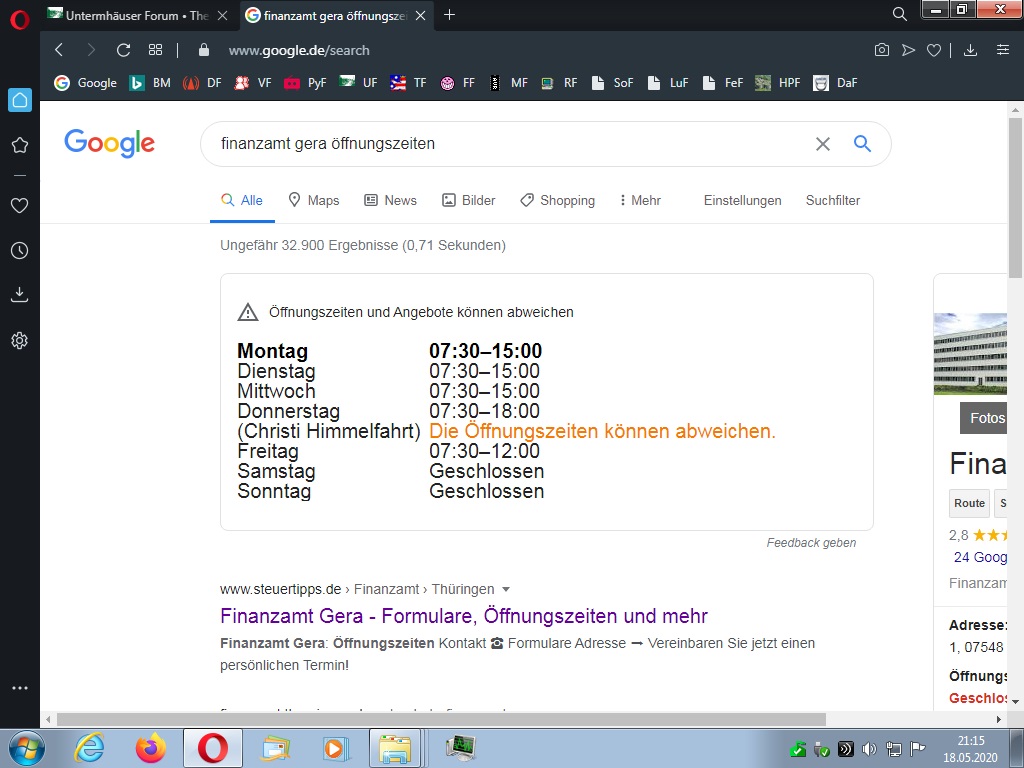
Task: Open history clock icon in sidebar
Action: click(19, 250)
